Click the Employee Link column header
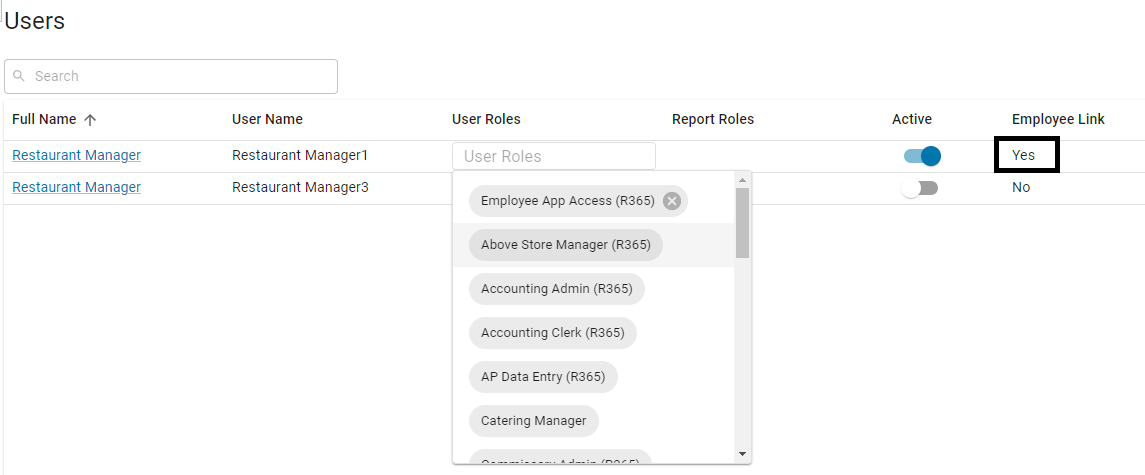This screenshot has width=1145, height=475. point(1058,119)
